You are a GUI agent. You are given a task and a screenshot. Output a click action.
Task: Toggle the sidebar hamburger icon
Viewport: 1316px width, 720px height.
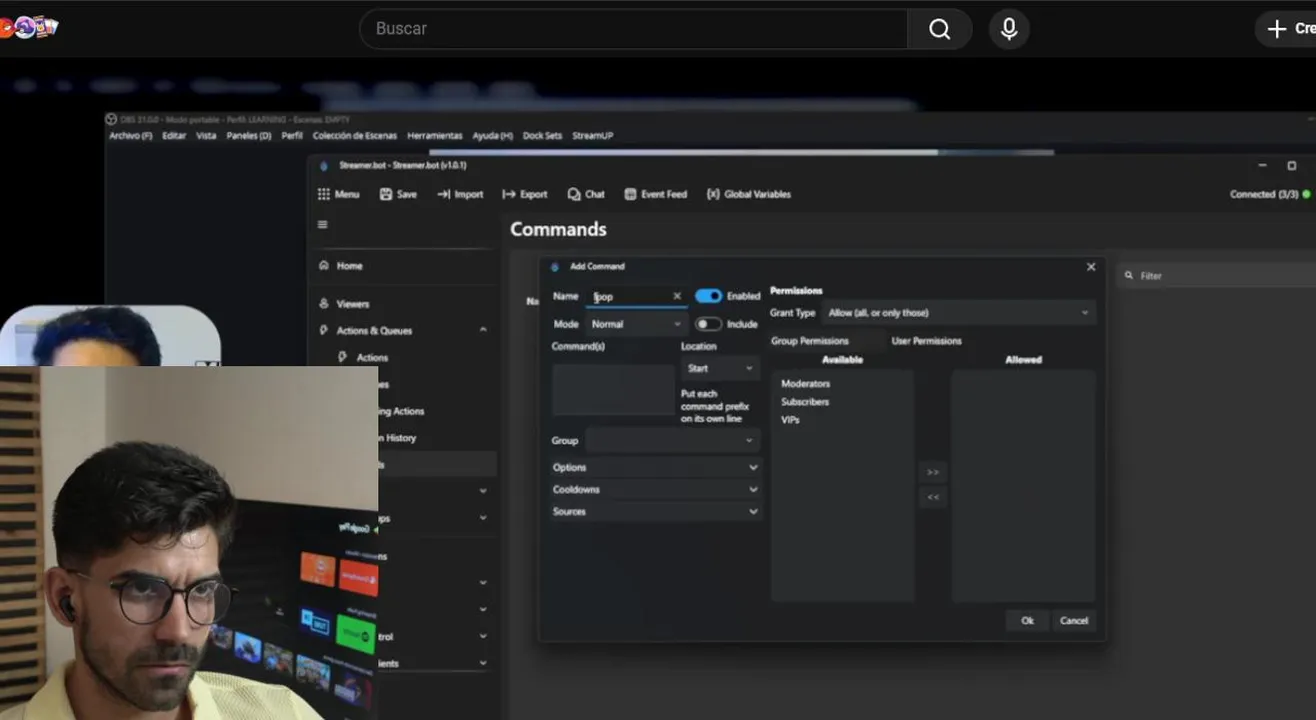tap(322, 224)
